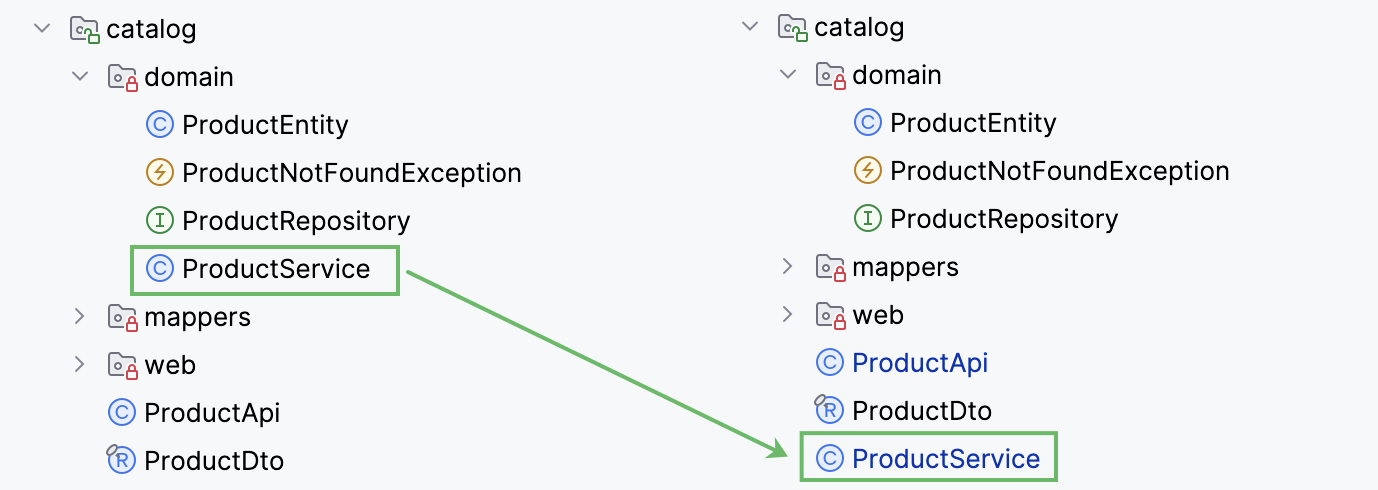This screenshot has width=1378, height=490.
Task: Expand the web package in right tree
Action: tap(788, 315)
